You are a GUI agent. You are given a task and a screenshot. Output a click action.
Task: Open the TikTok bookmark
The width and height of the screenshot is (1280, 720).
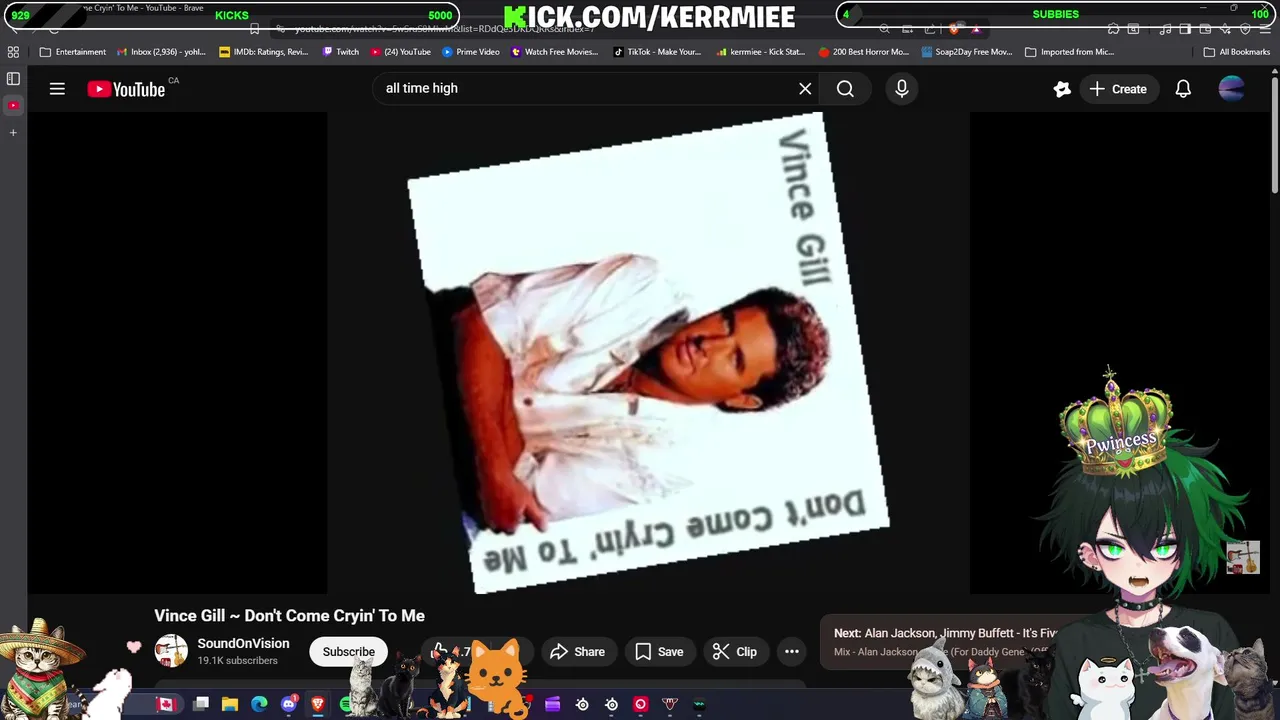pos(657,52)
